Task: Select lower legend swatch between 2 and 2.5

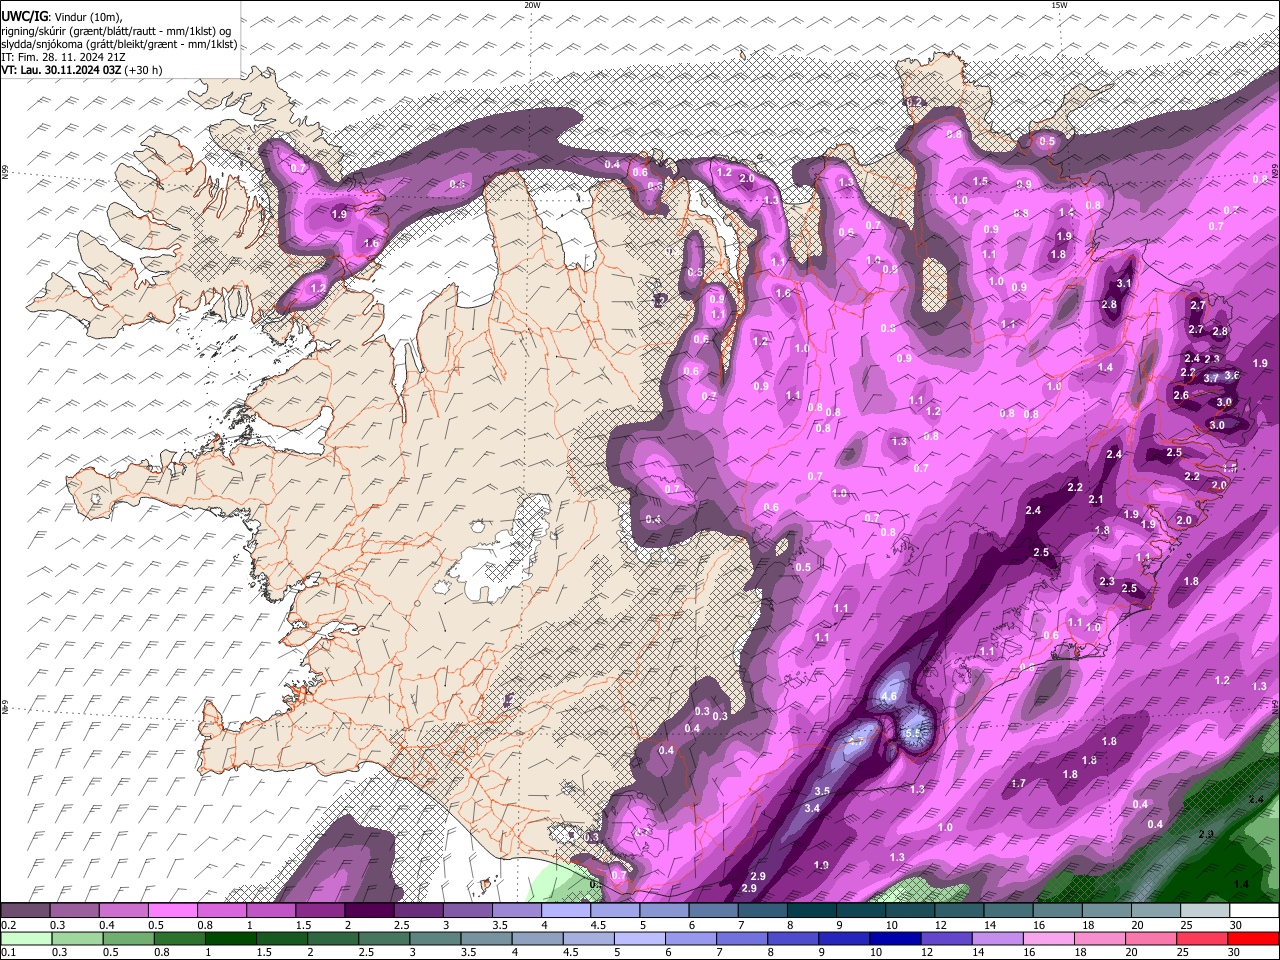Action: [333, 939]
